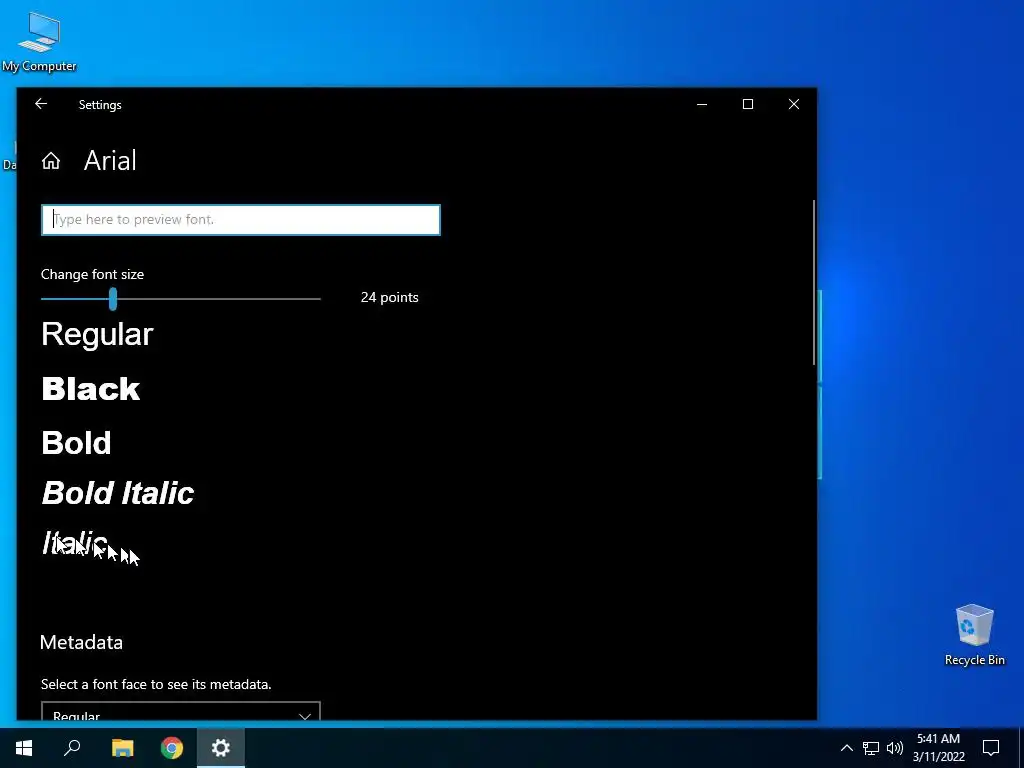This screenshot has width=1024, height=768.
Task: Go back using the Settings back arrow
Action: click(41, 104)
